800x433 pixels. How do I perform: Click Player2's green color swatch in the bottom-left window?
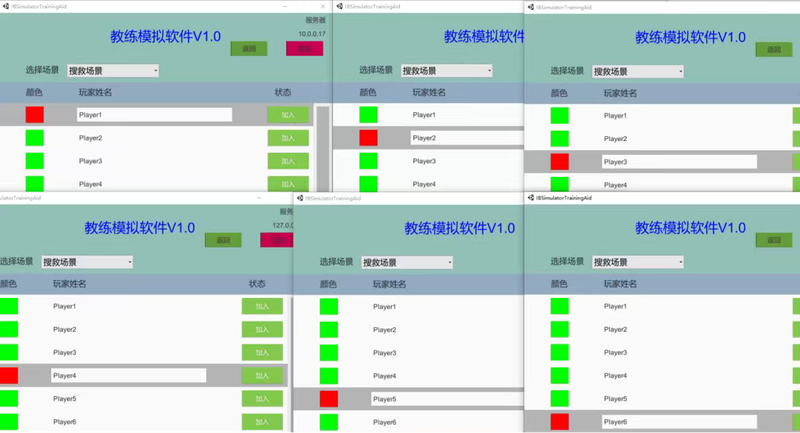[x=9, y=329]
